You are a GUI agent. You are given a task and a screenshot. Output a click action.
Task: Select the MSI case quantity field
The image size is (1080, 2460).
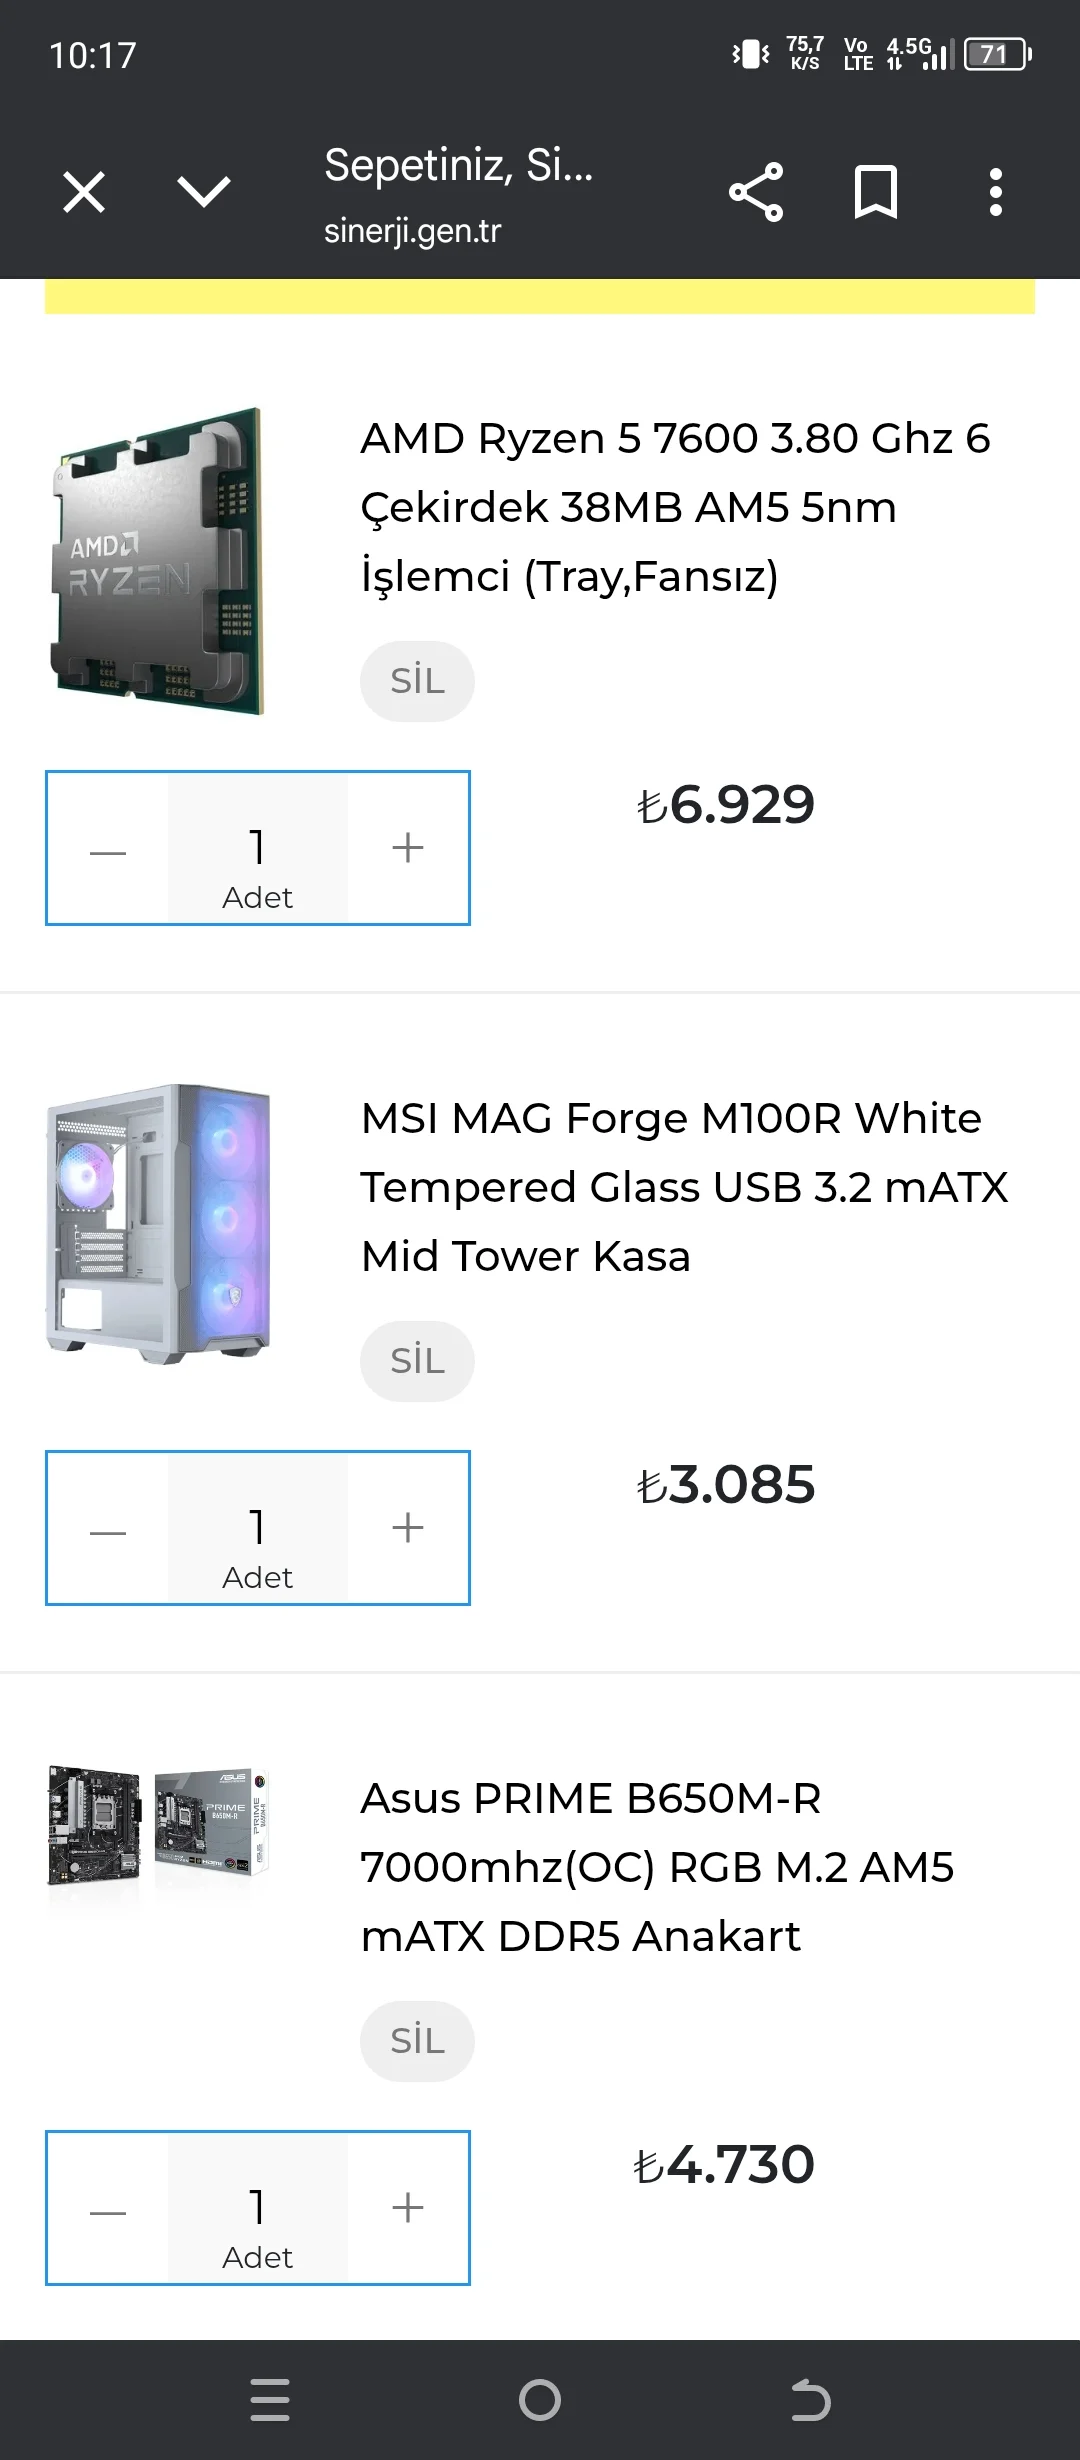click(258, 1528)
